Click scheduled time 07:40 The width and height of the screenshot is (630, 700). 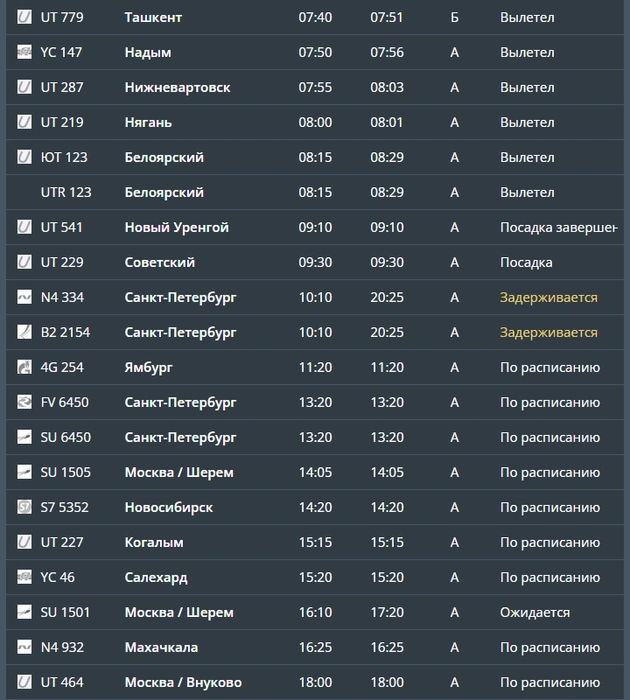315,17
